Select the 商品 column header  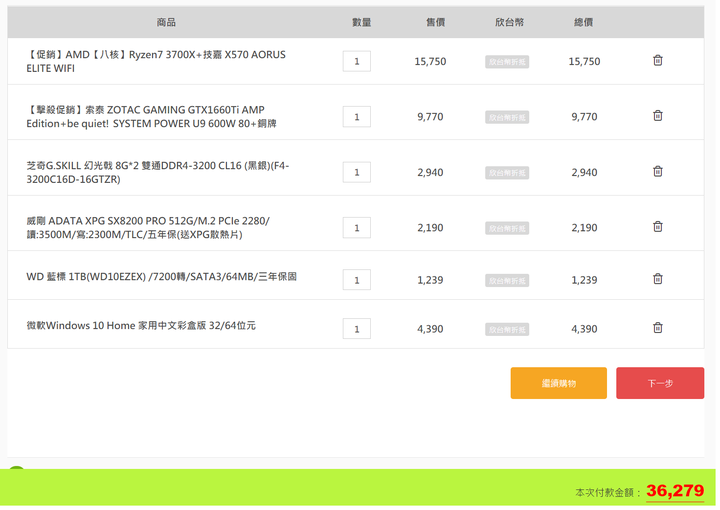[166, 22]
